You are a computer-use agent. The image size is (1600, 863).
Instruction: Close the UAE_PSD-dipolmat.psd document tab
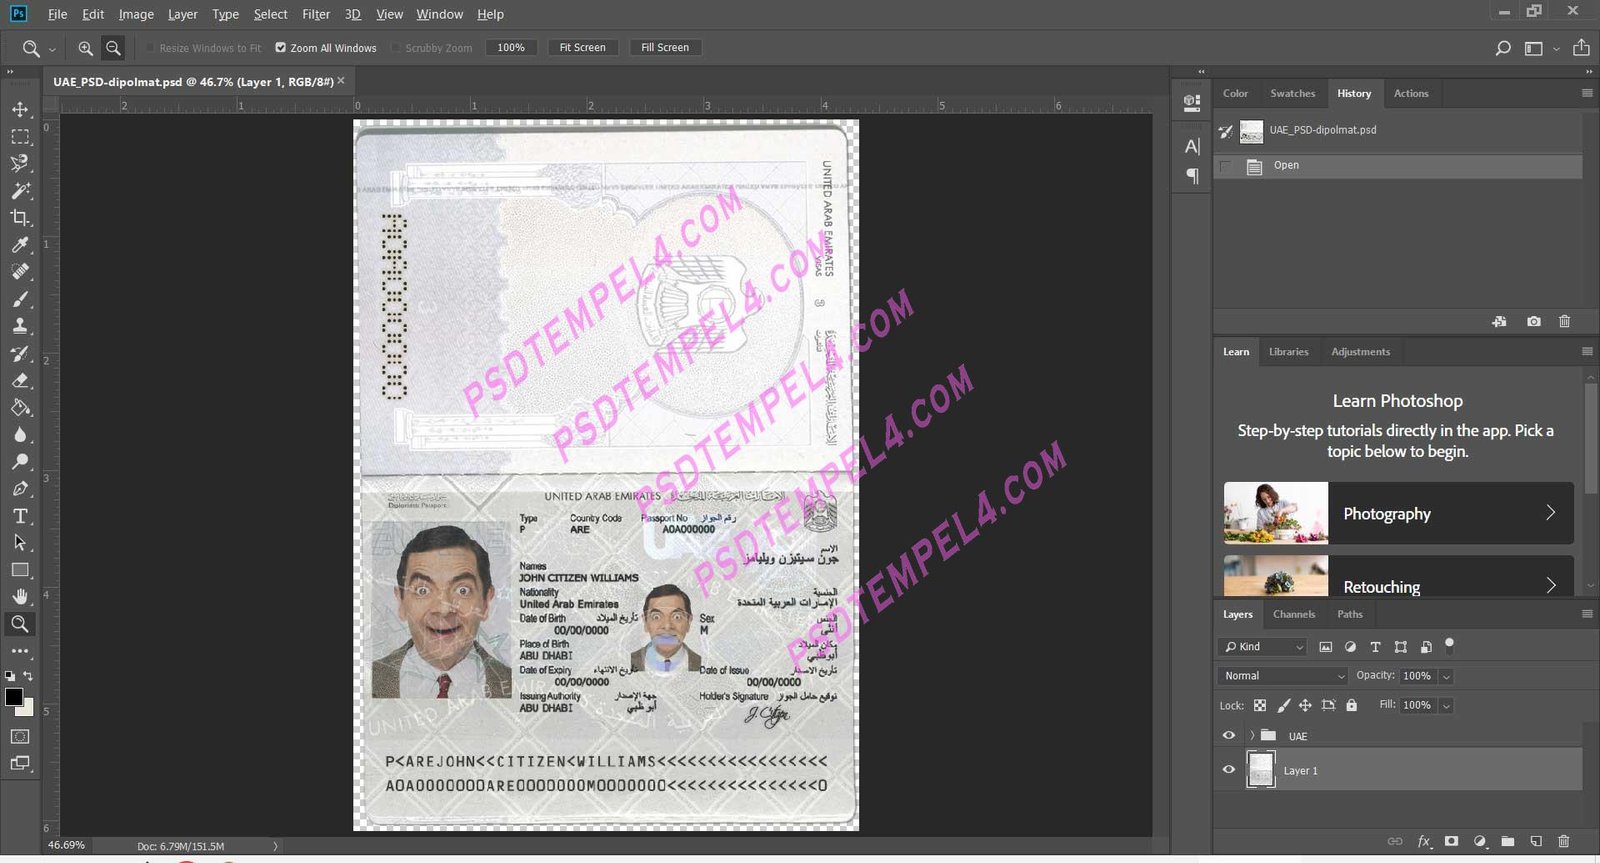tap(341, 81)
